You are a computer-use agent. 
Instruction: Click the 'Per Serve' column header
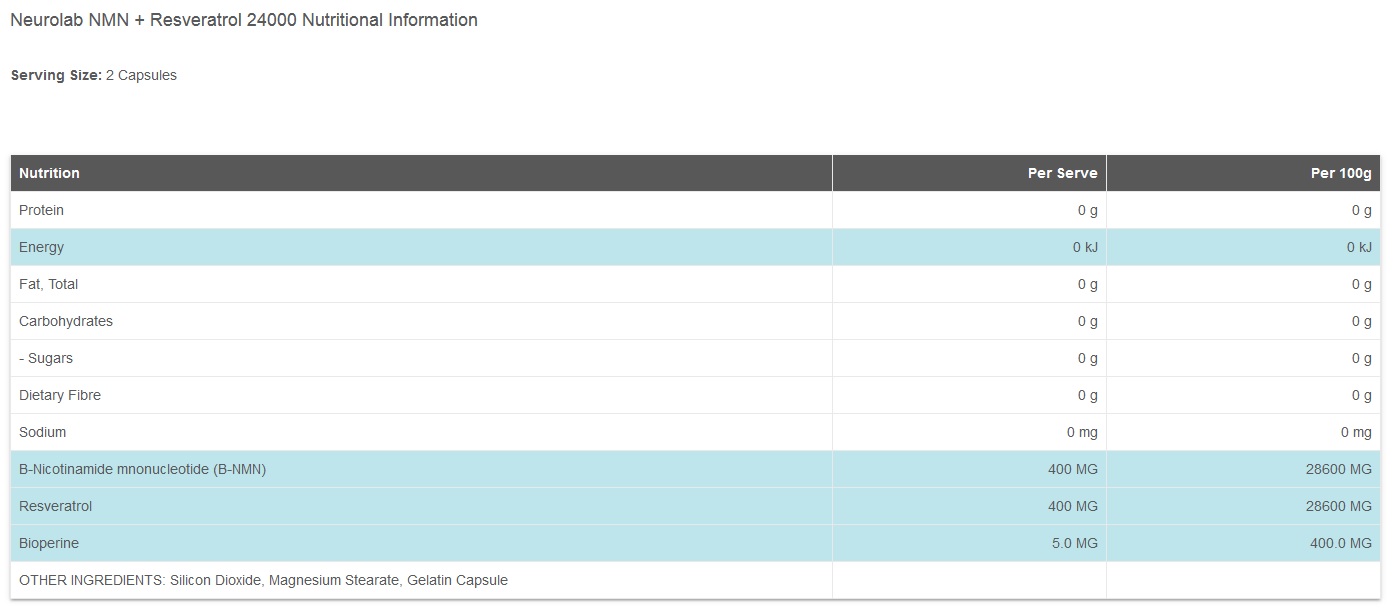tap(1062, 173)
